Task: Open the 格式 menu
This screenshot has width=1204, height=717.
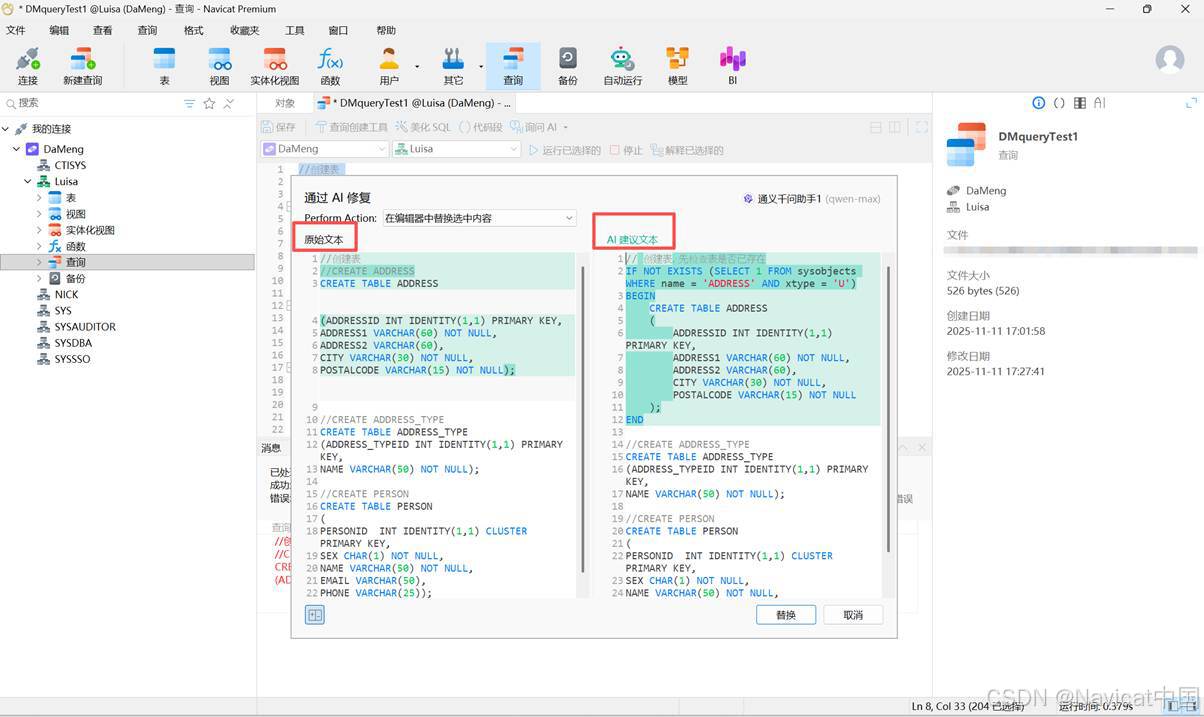Action: click(x=193, y=30)
